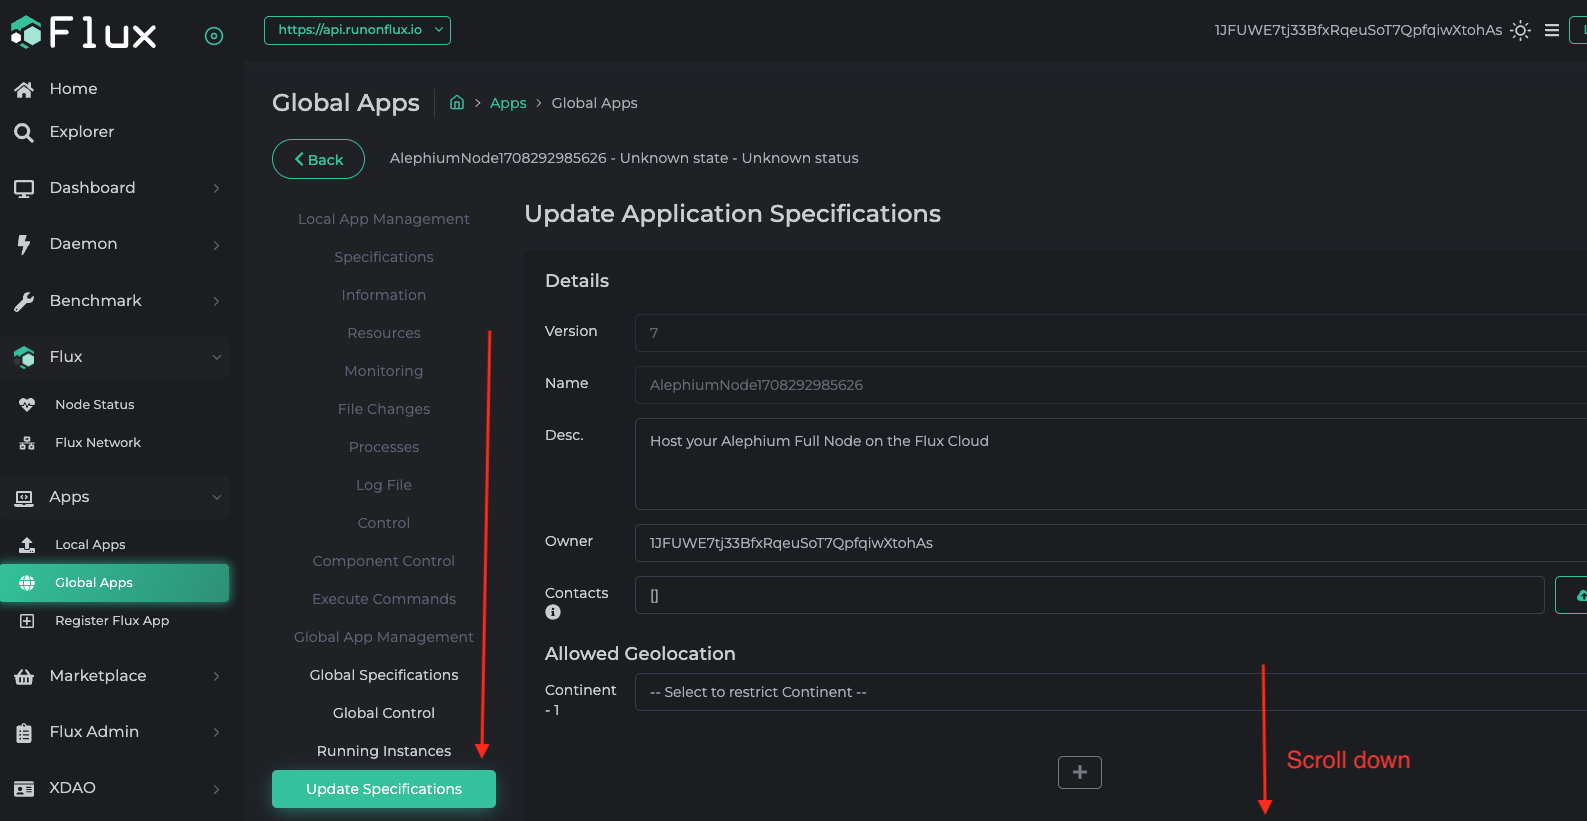Click the Flux Network nodes icon
1587x821 pixels.
click(x=27, y=443)
